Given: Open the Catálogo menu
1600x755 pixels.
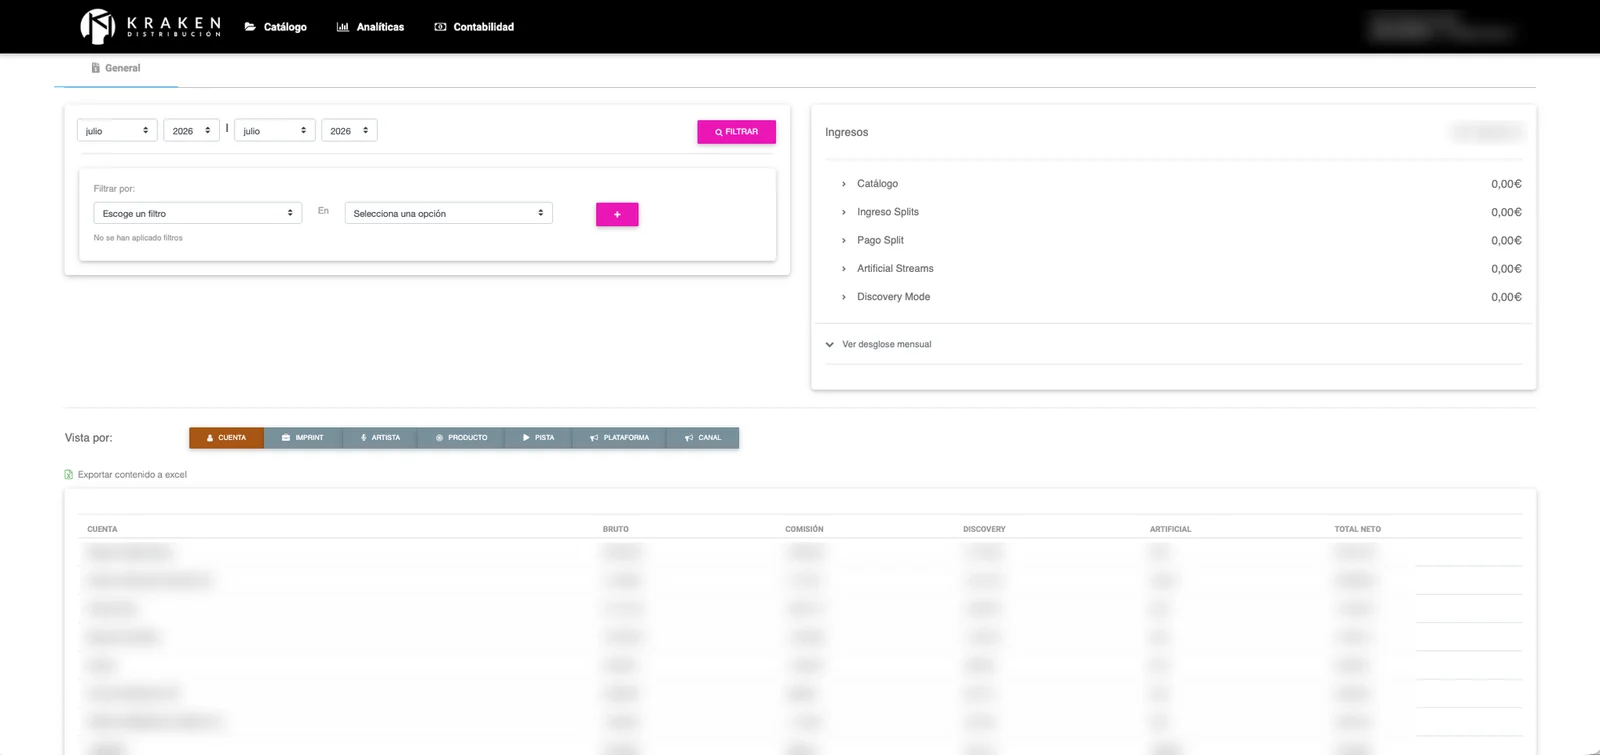Looking at the screenshot, I should [276, 27].
